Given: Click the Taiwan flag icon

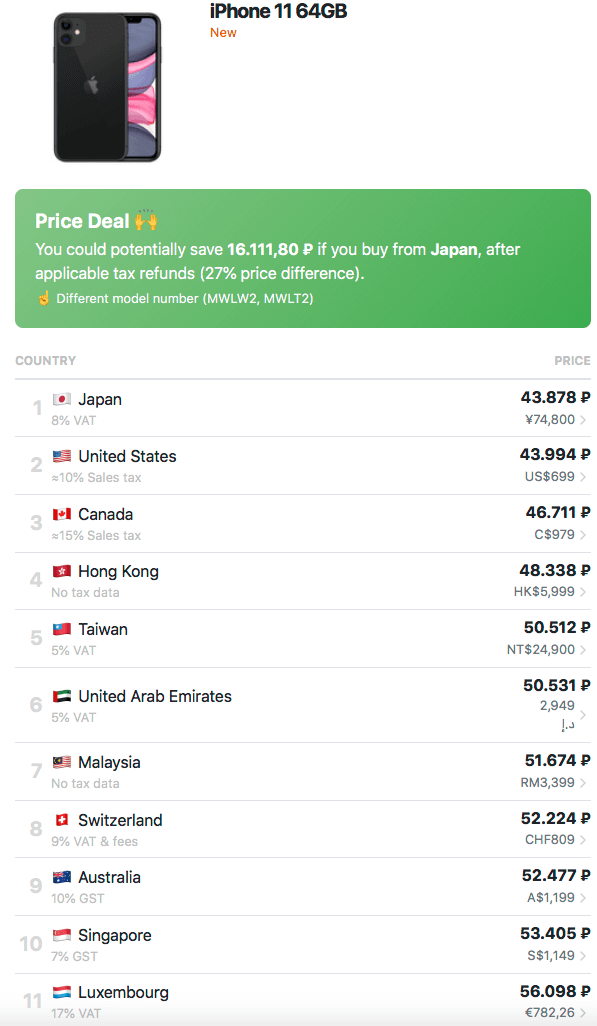Looking at the screenshot, I should (x=62, y=629).
